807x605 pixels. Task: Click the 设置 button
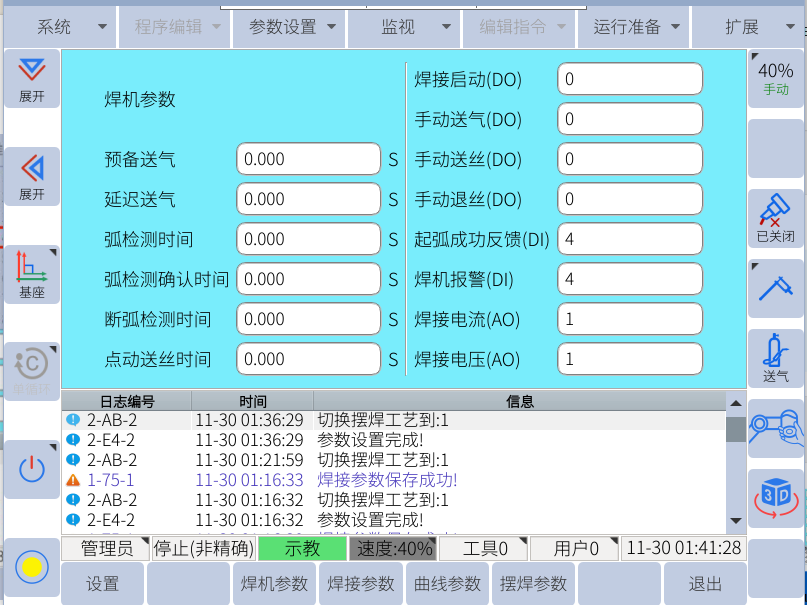pos(102,584)
